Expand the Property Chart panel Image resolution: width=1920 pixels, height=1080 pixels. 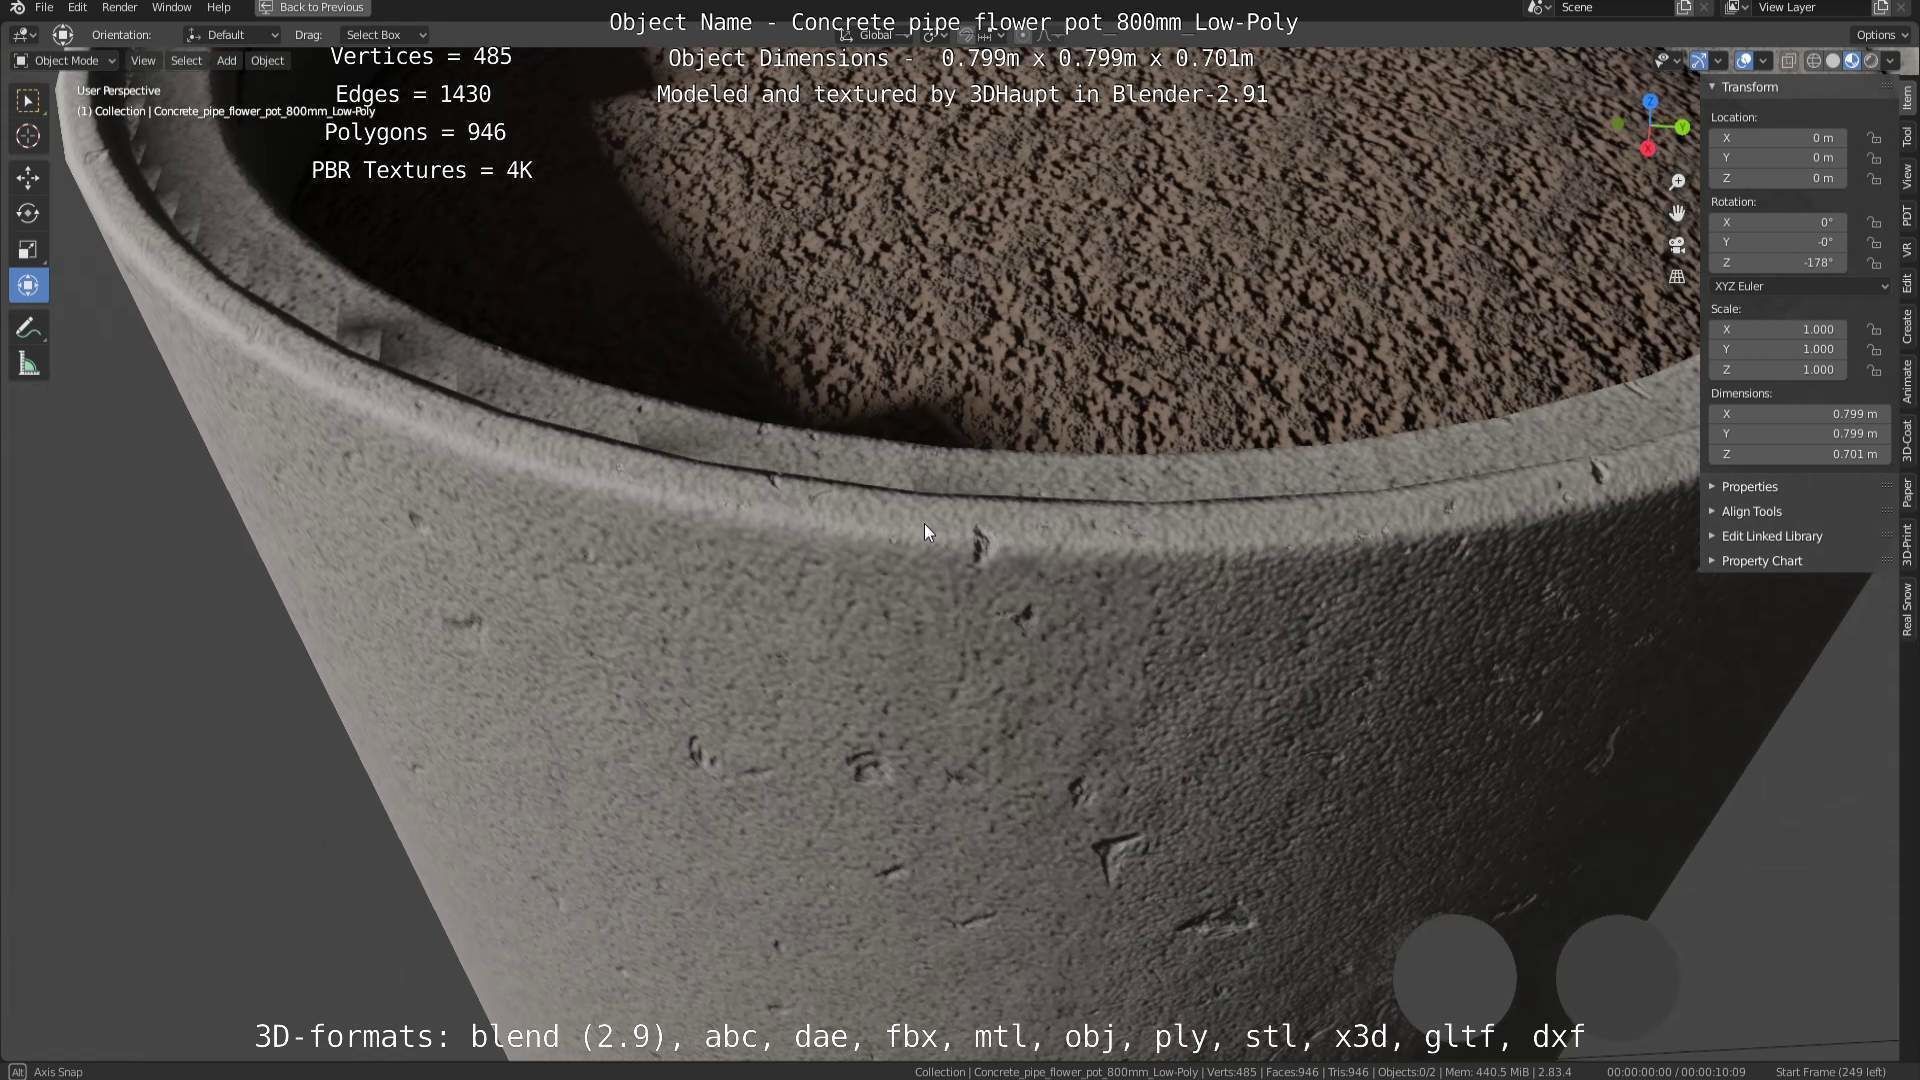(1761, 561)
